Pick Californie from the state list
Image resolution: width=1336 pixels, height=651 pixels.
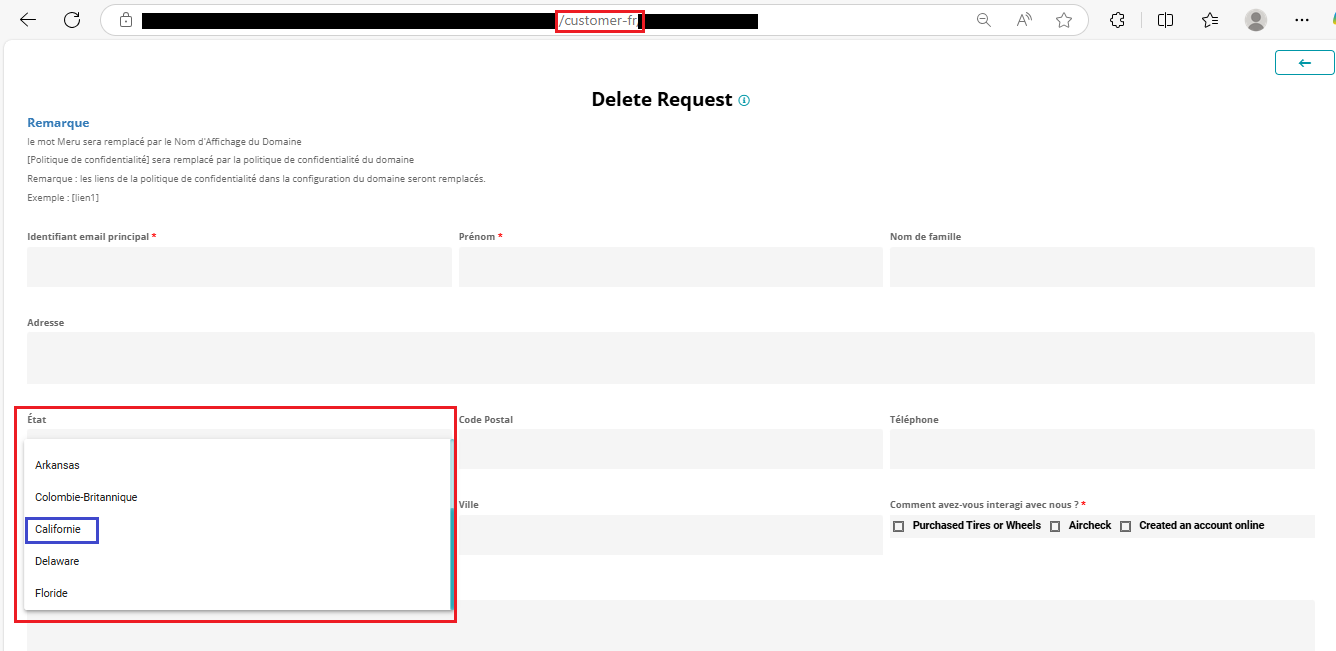coord(237,529)
